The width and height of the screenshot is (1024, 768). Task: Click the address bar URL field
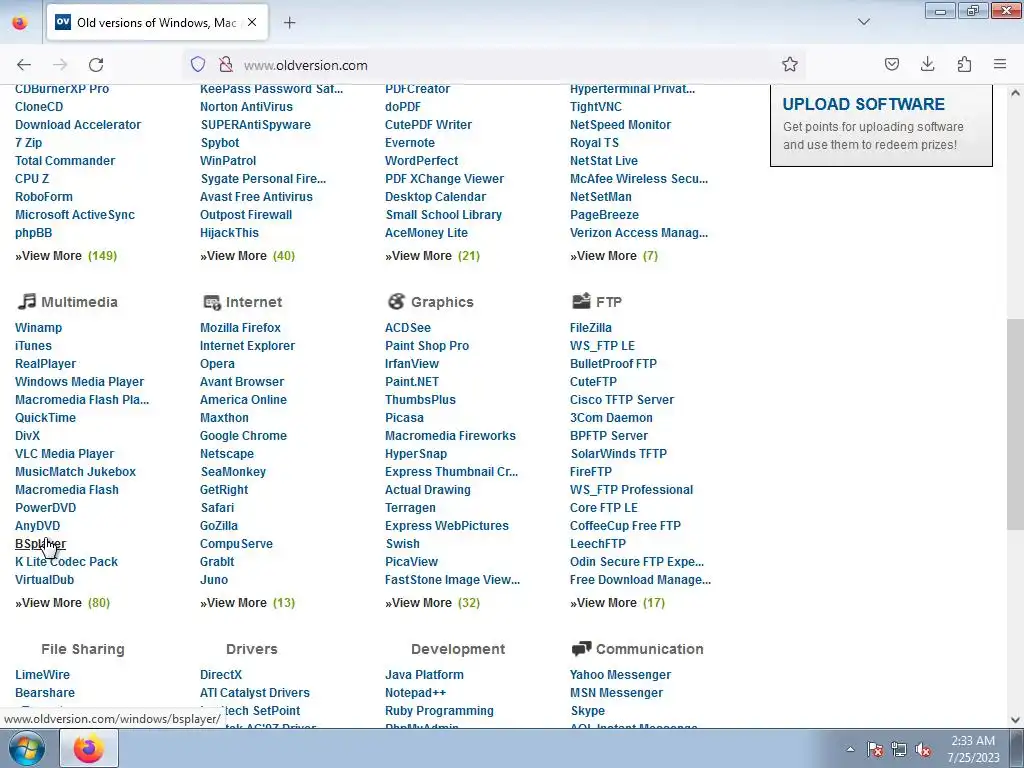click(x=496, y=65)
